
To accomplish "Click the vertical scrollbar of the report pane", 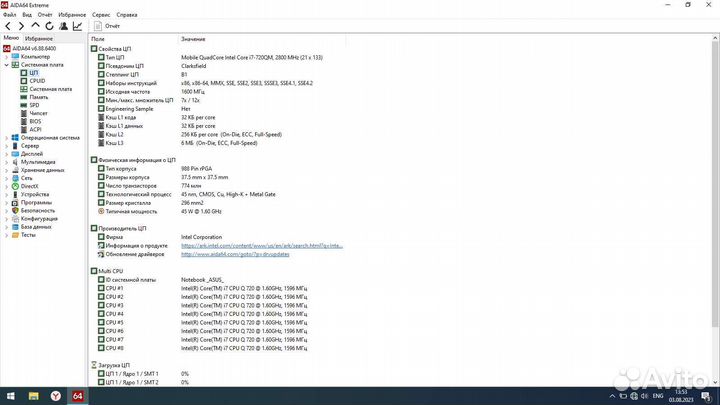I will click(715, 184).
